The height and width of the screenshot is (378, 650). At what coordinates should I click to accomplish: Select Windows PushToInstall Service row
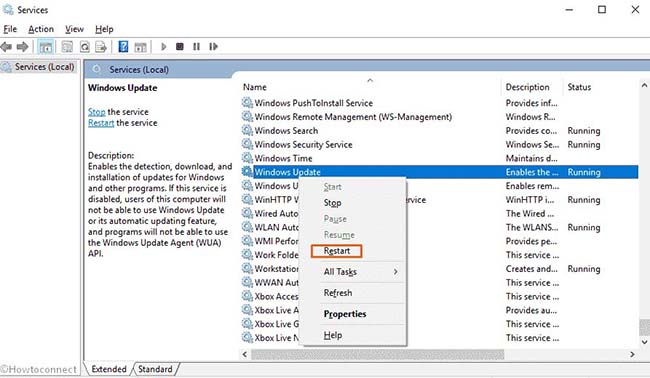pos(440,103)
